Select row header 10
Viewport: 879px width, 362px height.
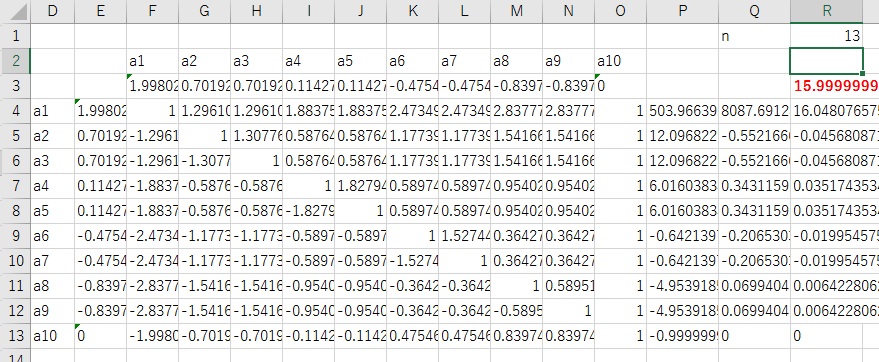pyautogui.click(x=15, y=261)
